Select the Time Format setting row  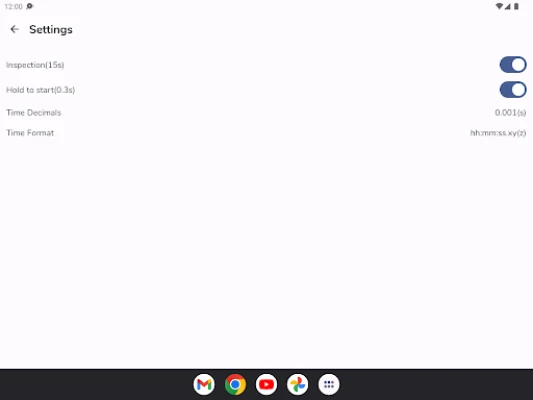266,133
